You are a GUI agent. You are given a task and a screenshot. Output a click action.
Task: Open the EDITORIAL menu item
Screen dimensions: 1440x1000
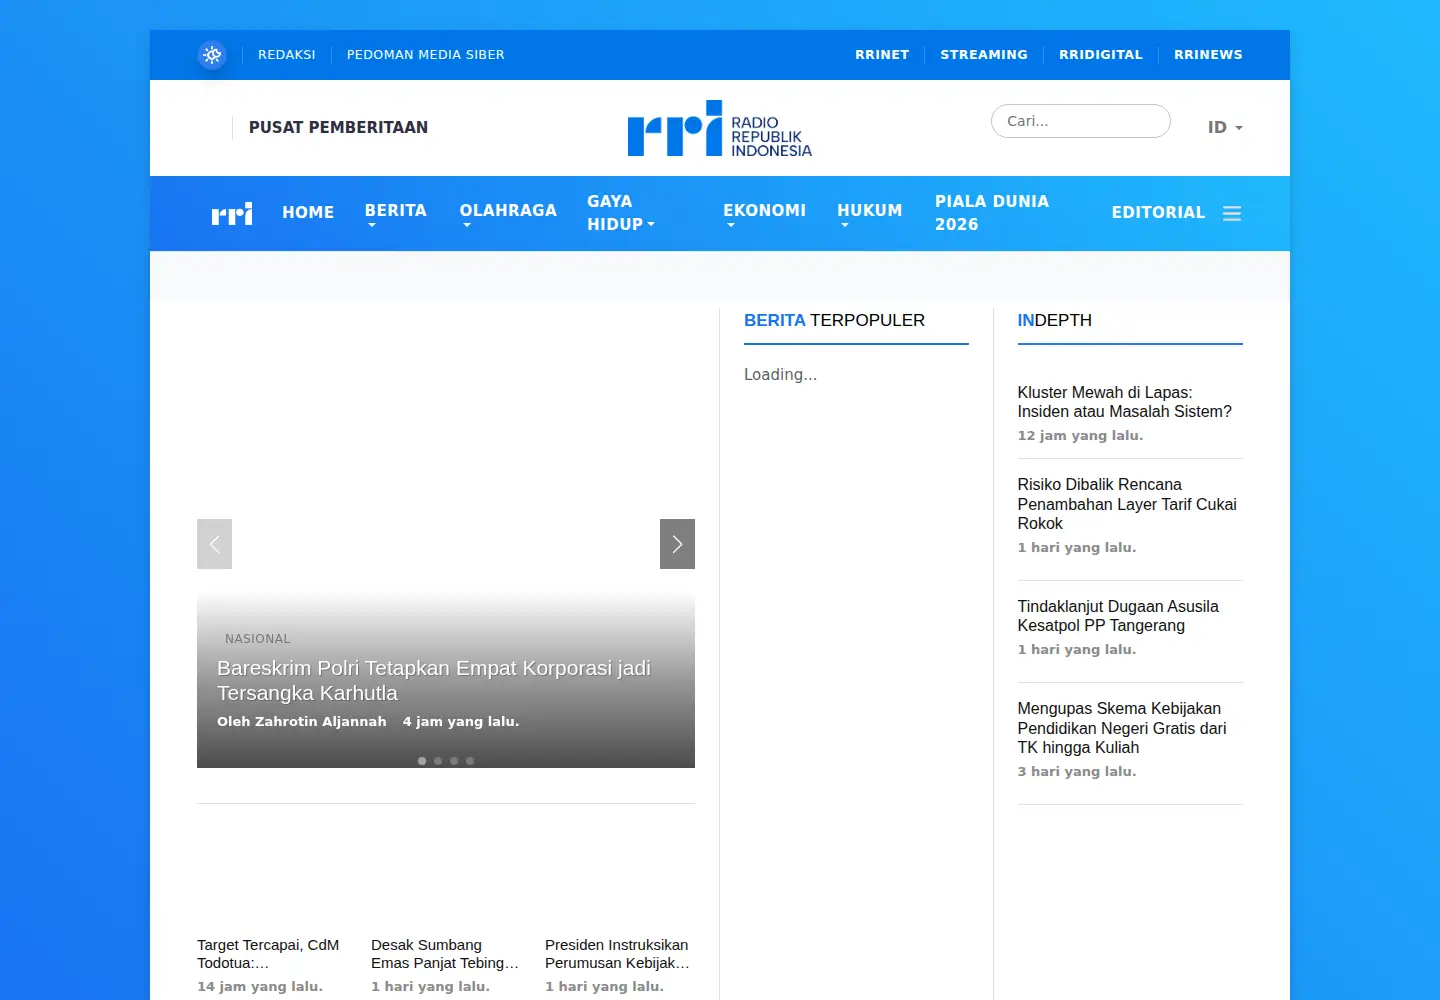(x=1158, y=213)
